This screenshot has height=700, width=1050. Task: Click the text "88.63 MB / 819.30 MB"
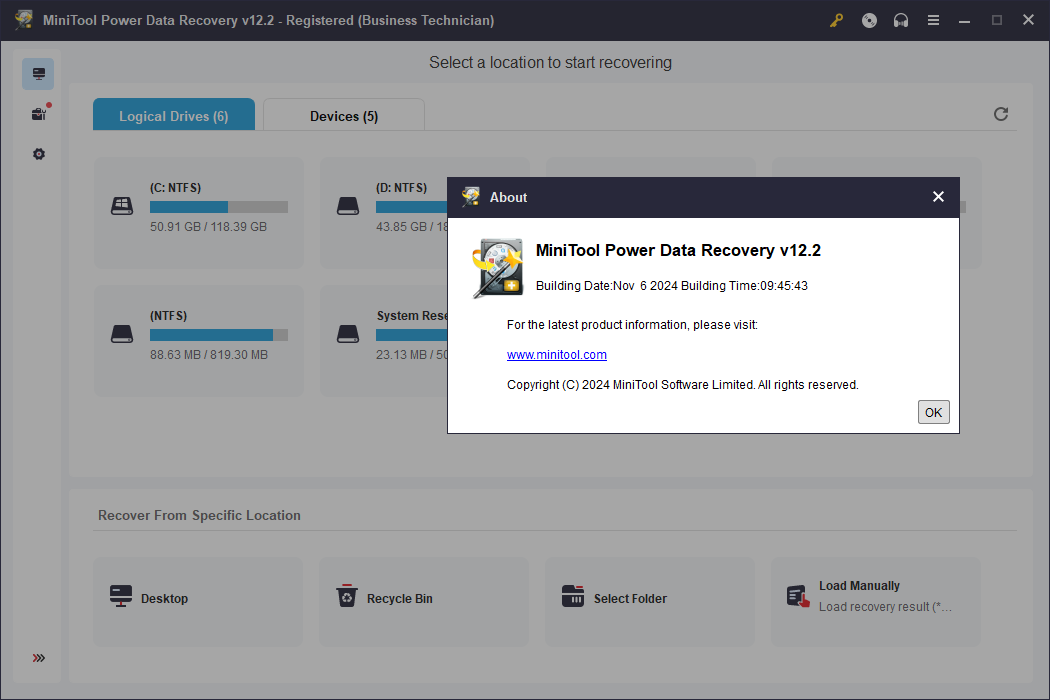[209, 355]
